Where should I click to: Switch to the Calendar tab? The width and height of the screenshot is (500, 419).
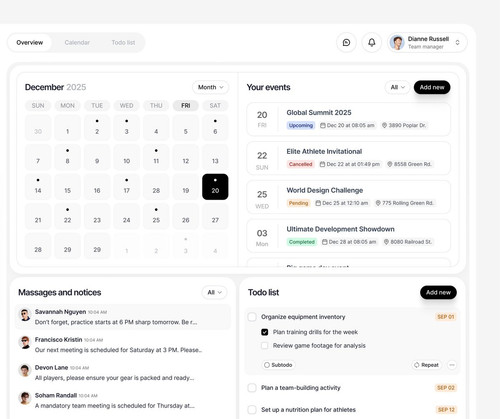pyautogui.click(x=77, y=43)
